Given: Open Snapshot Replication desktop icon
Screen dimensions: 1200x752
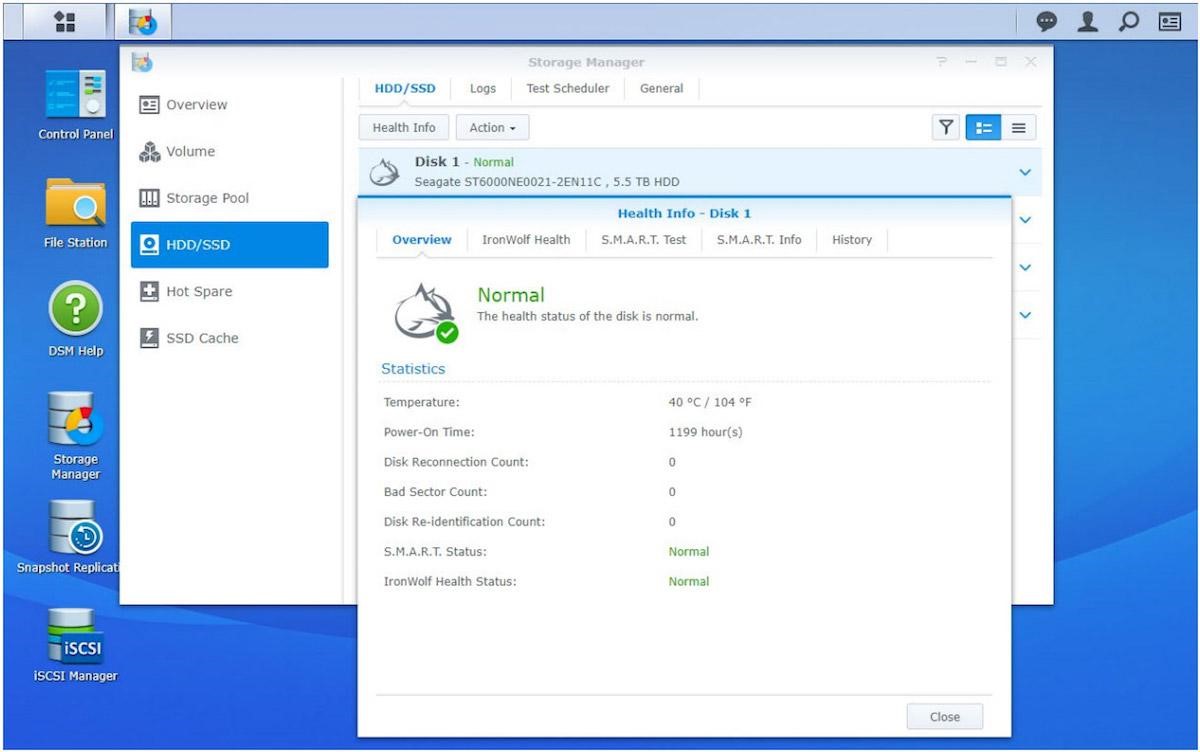Looking at the screenshot, I should coord(75,528).
